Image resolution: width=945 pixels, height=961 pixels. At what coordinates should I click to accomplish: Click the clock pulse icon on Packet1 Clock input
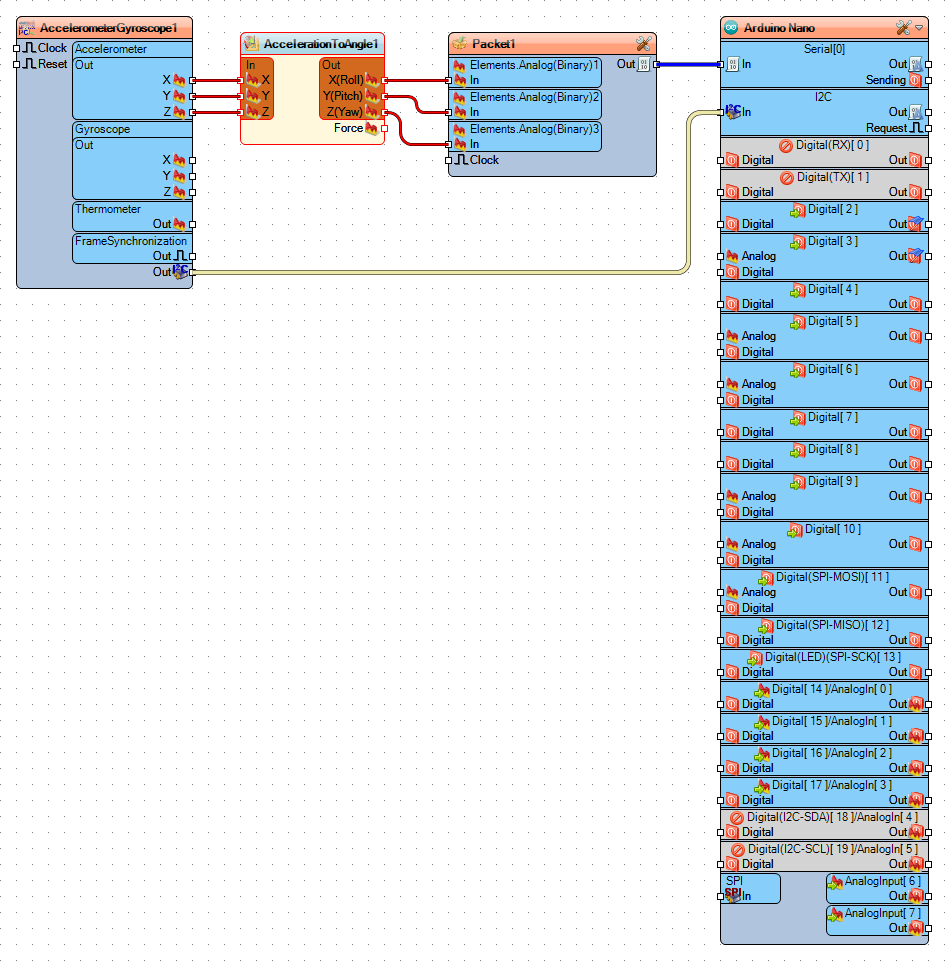pyautogui.click(x=461, y=160)
